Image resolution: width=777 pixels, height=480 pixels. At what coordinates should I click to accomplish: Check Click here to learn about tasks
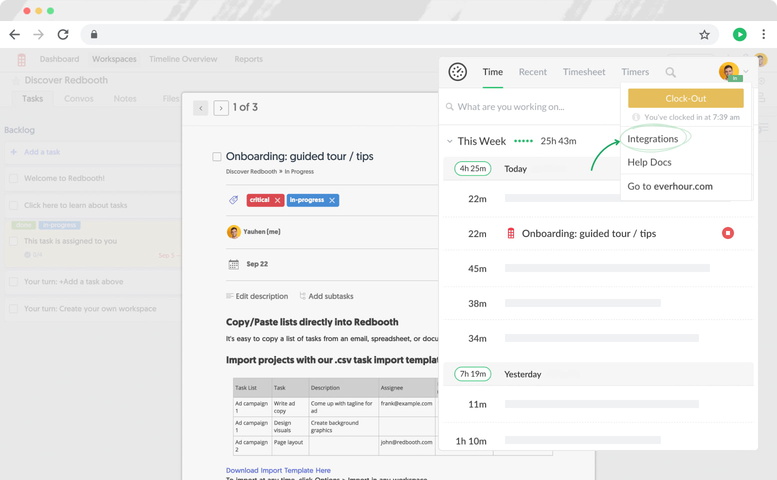pos(13,205)
